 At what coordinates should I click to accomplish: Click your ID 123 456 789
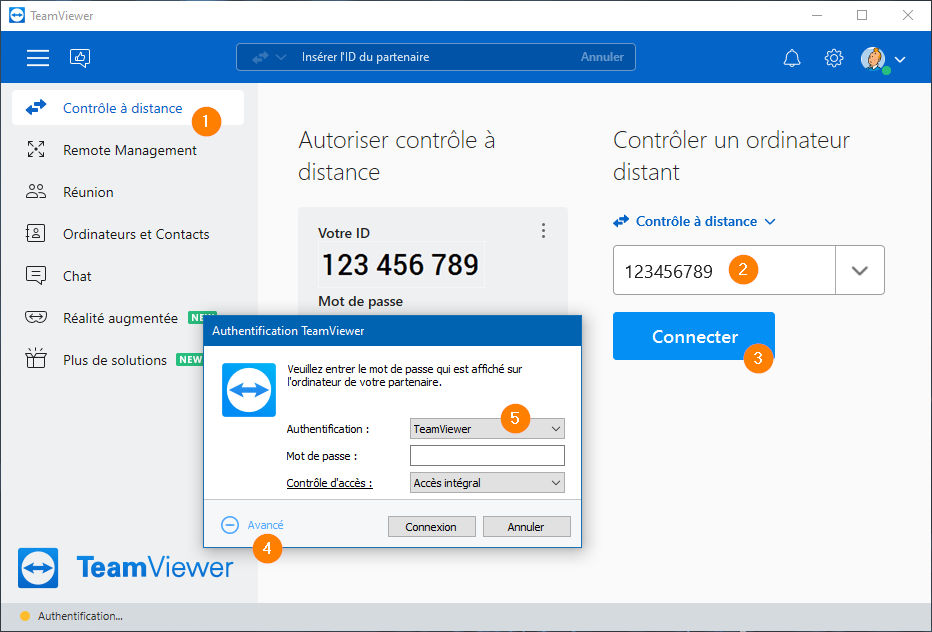point(400,265)
